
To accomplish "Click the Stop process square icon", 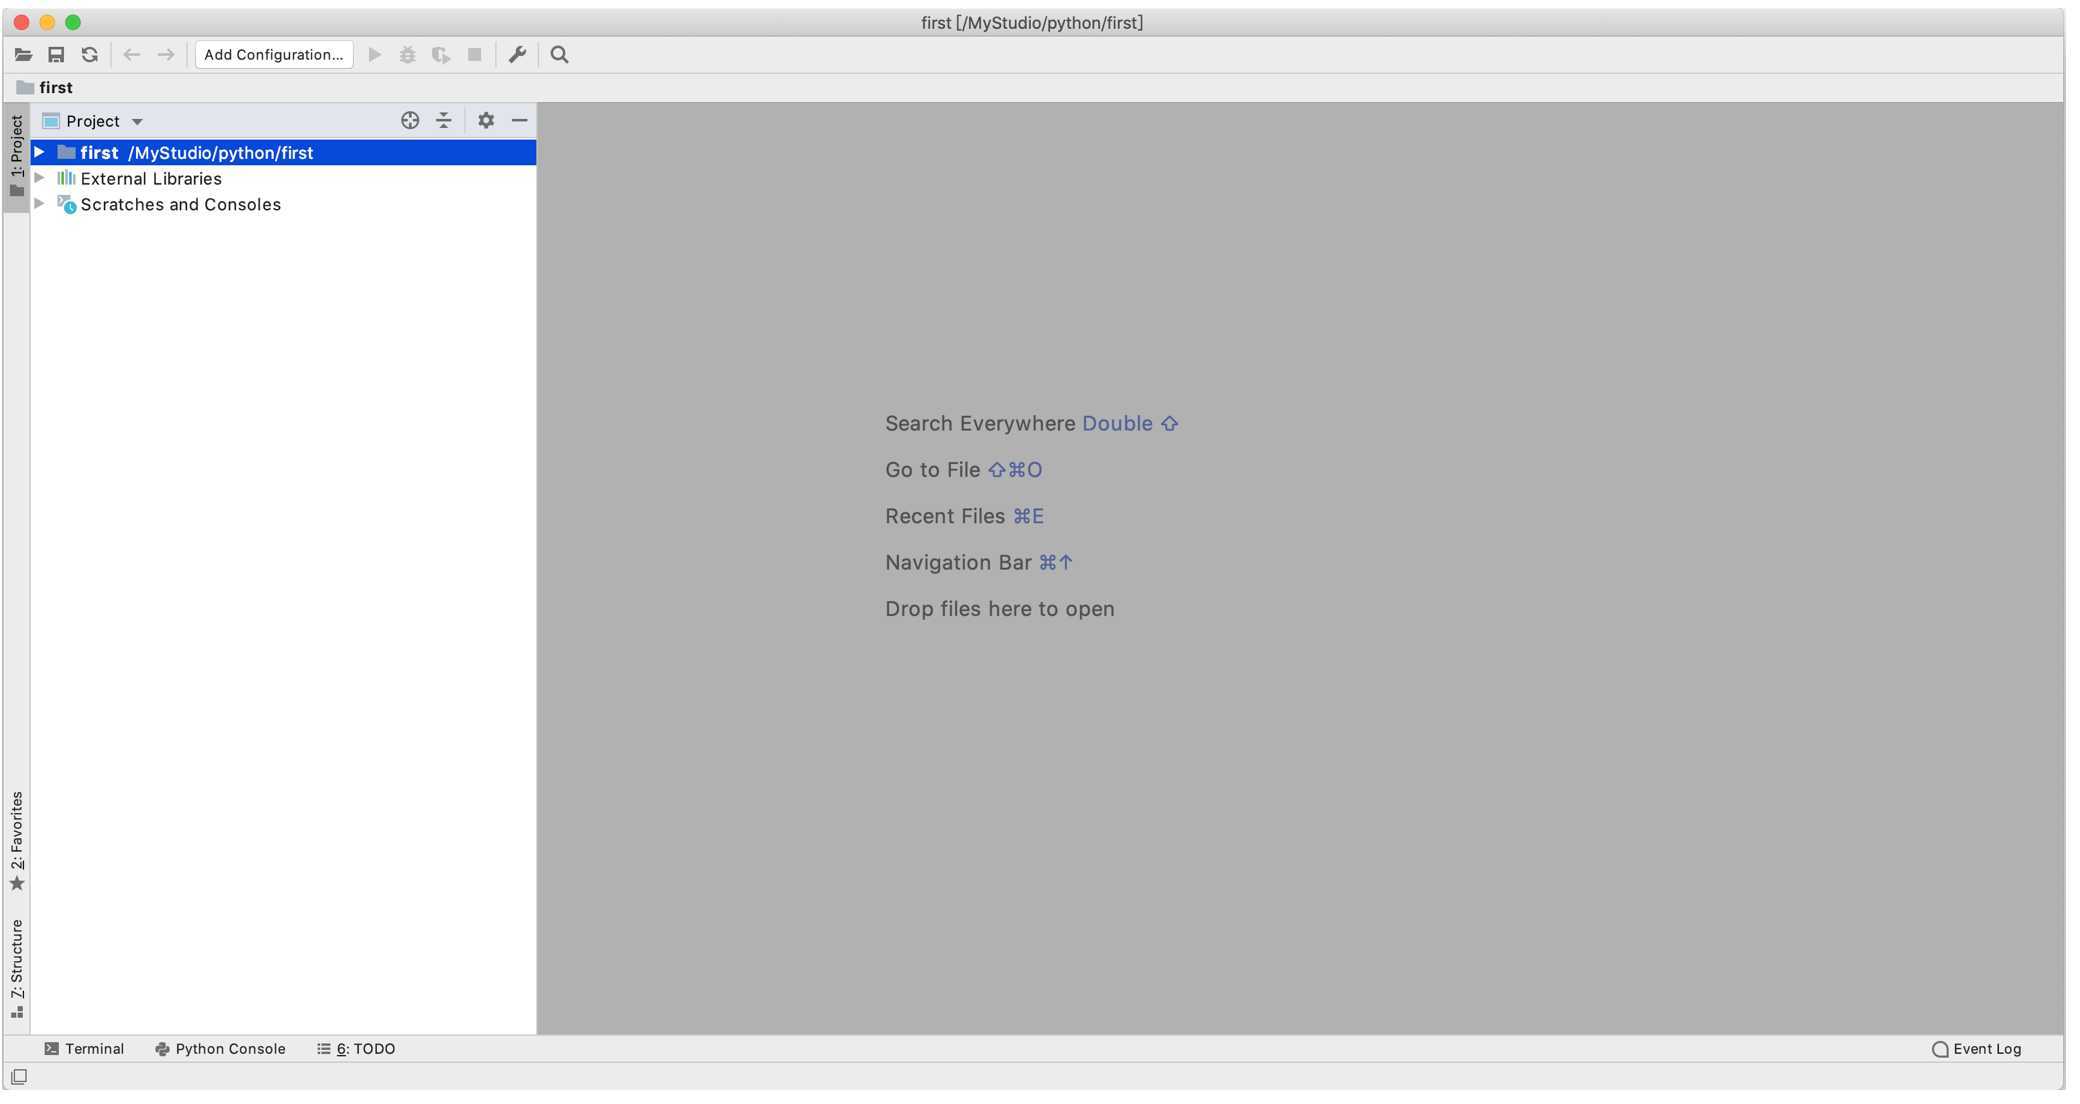I will pyautogui.click(x=473, y=55).
